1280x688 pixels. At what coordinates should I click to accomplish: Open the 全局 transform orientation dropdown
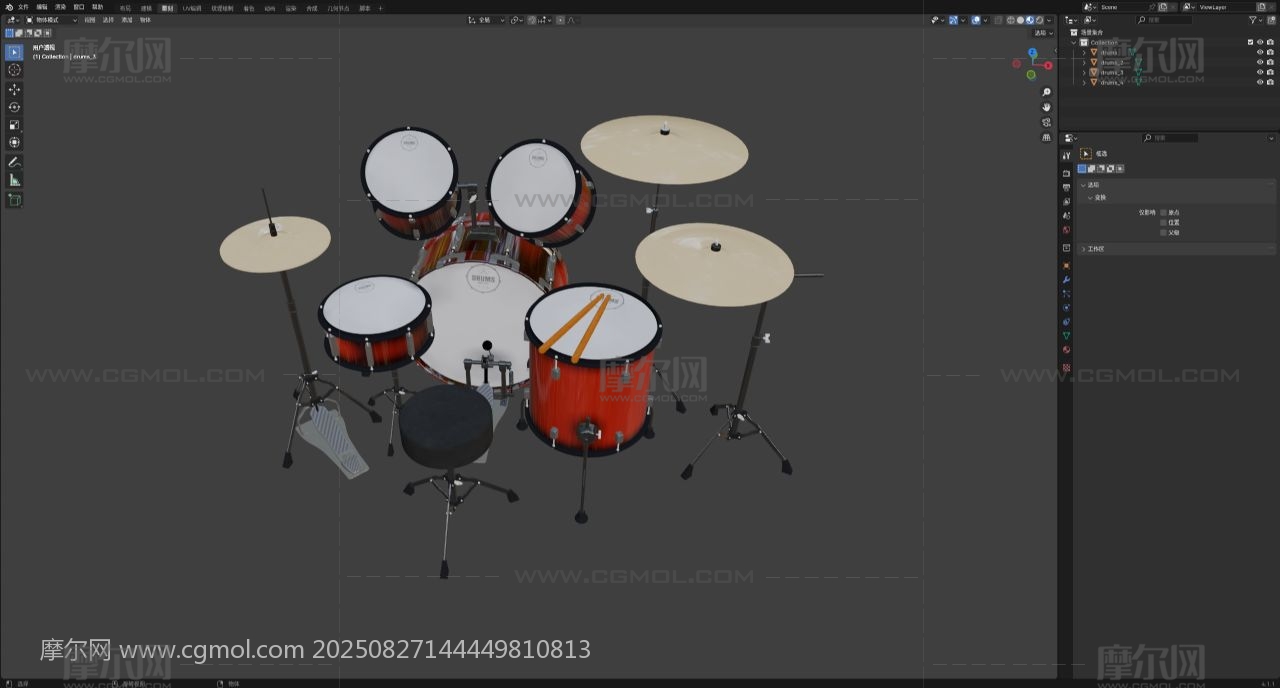point(486,20)
